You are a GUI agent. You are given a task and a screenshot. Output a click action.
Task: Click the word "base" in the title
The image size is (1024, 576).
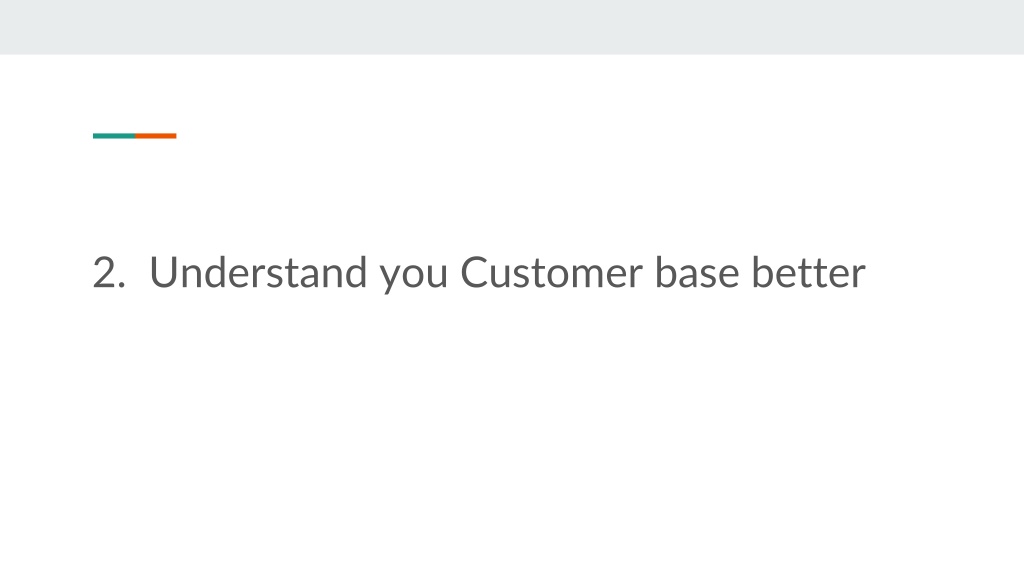pyautogui.click(x=697, y=272)
